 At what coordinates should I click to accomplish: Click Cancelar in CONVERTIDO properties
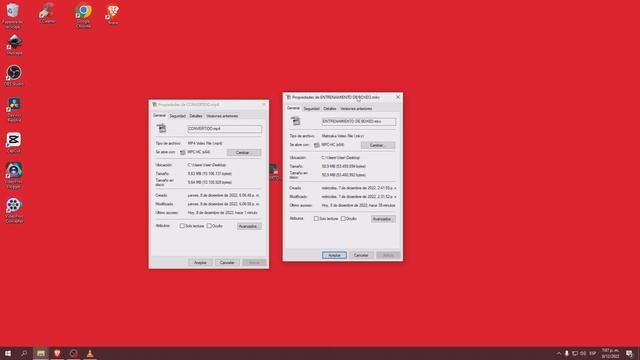coord(227,262)
